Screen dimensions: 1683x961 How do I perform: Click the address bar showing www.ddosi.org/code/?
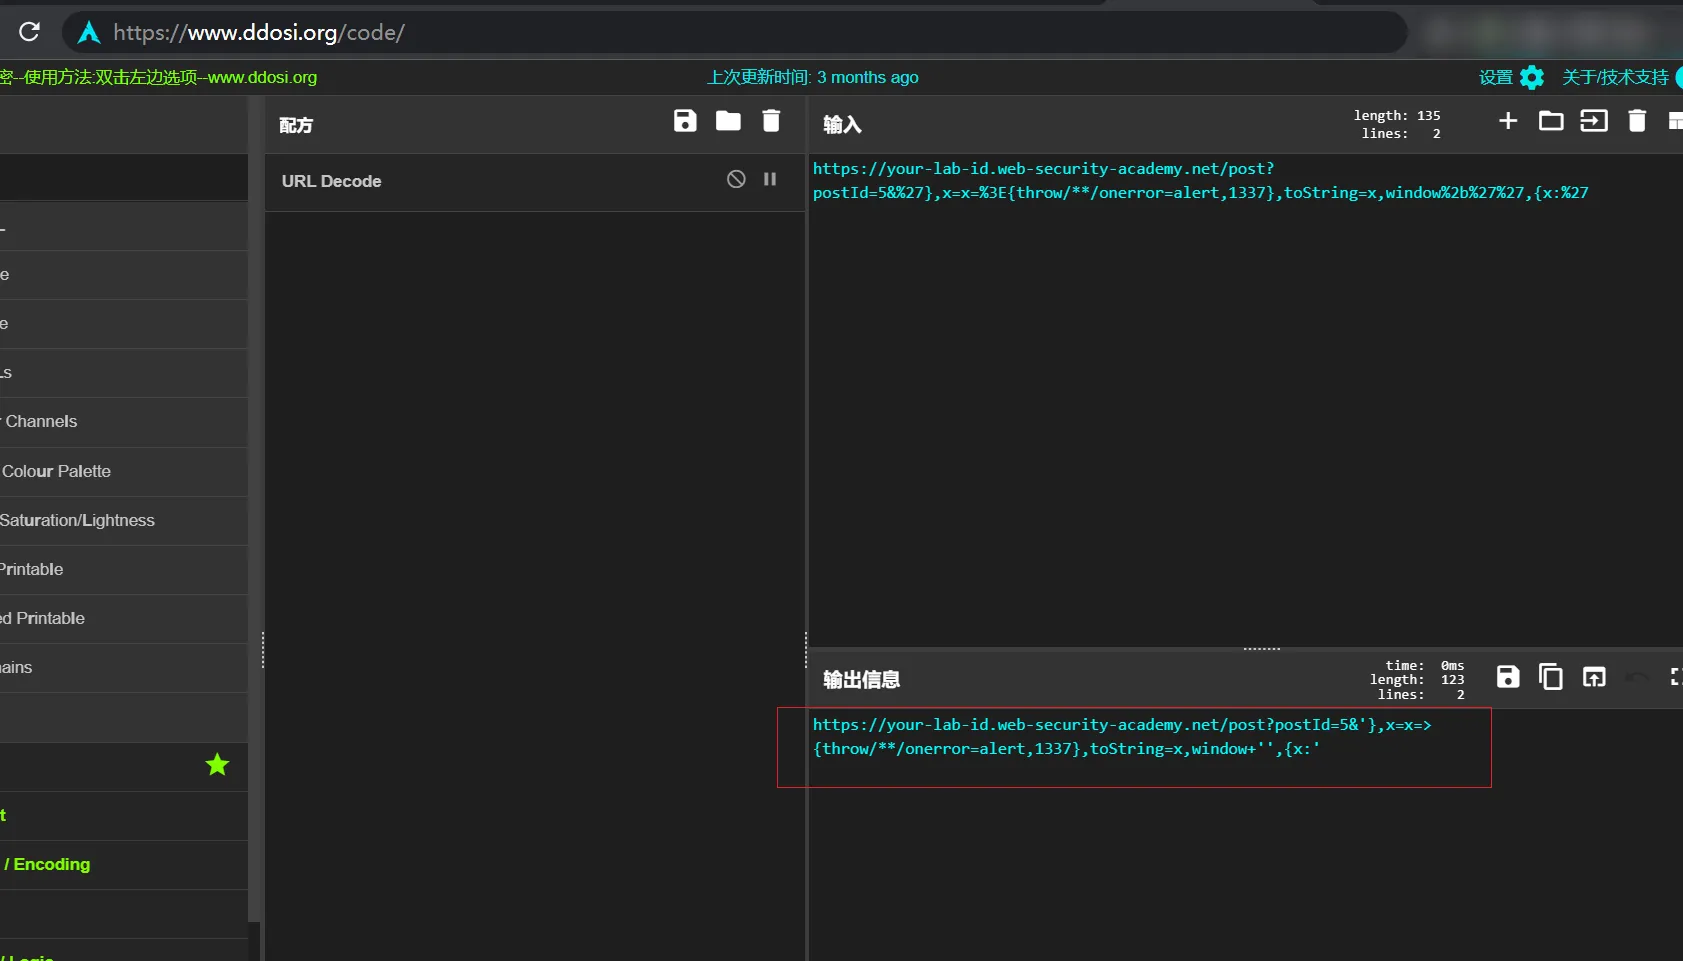click(x=735, y=32)
